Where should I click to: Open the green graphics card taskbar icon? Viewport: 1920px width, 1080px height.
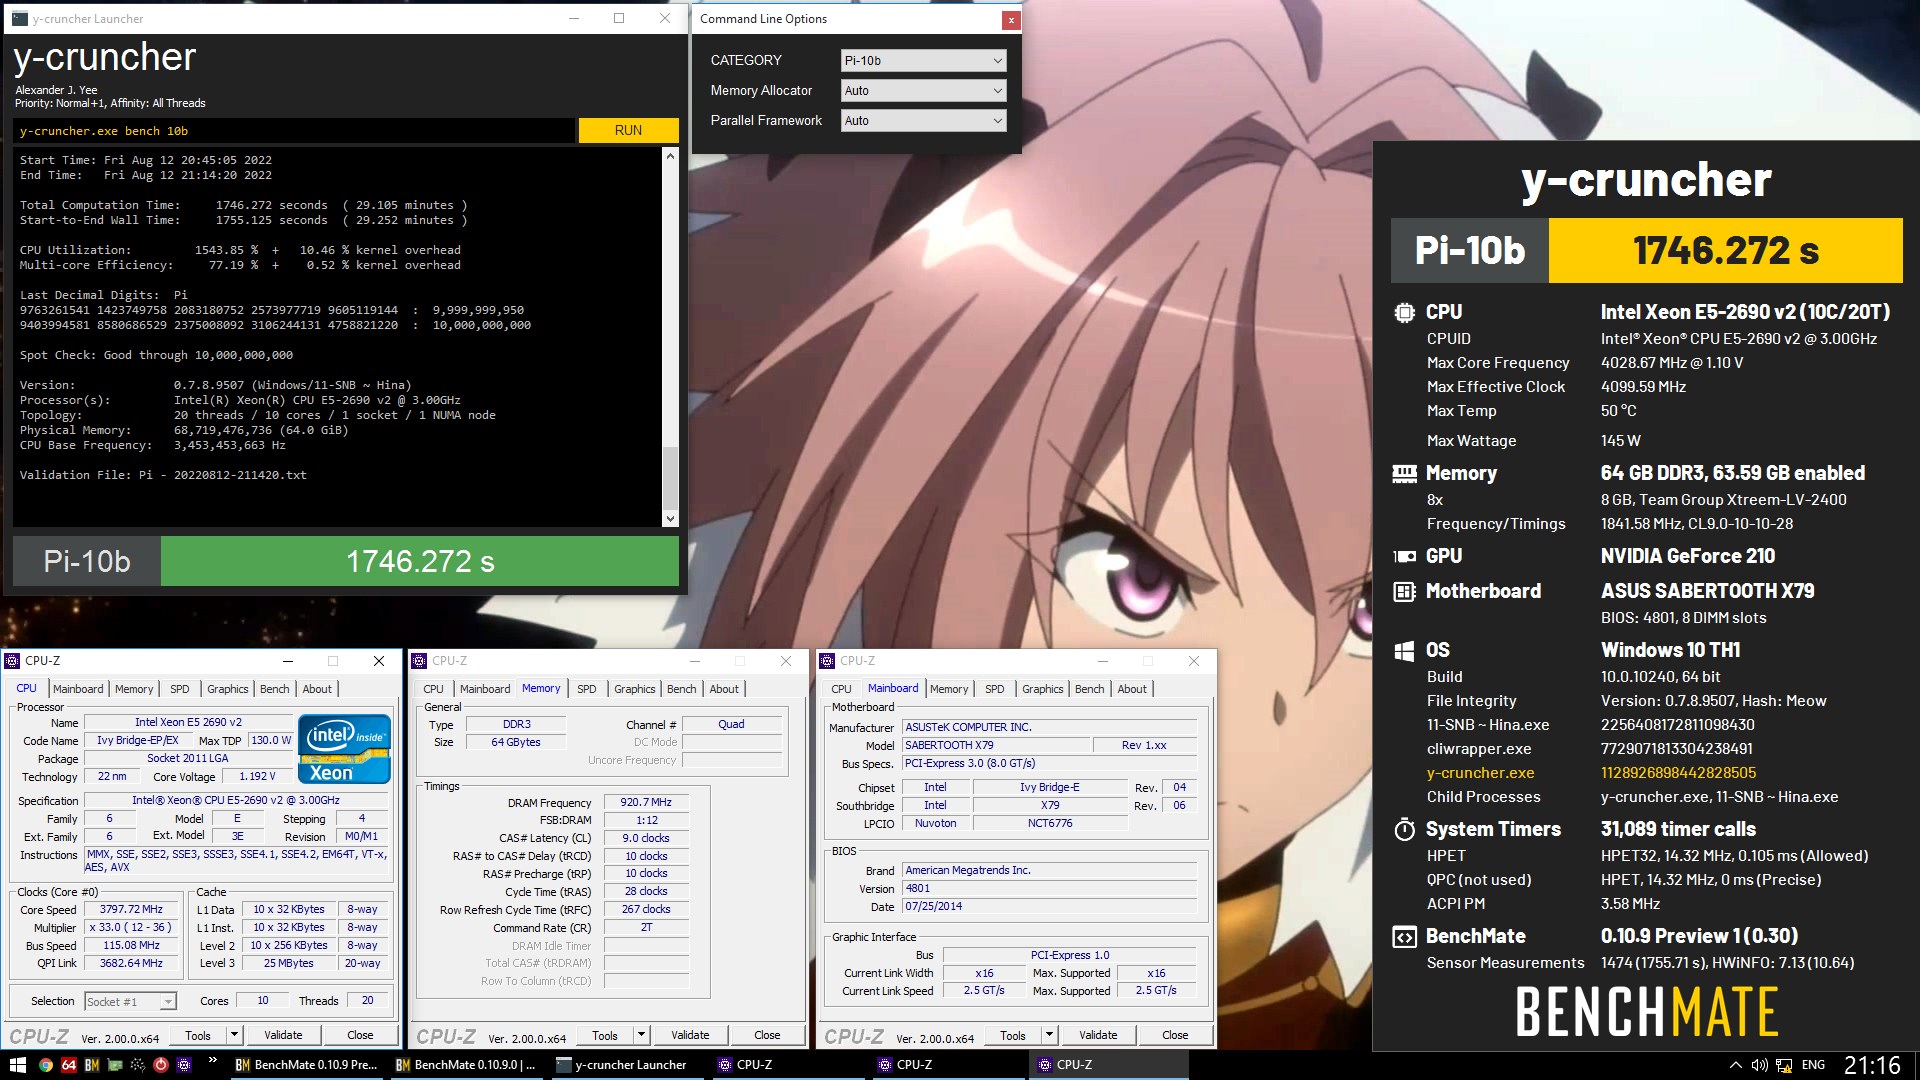pos(115,1065)
